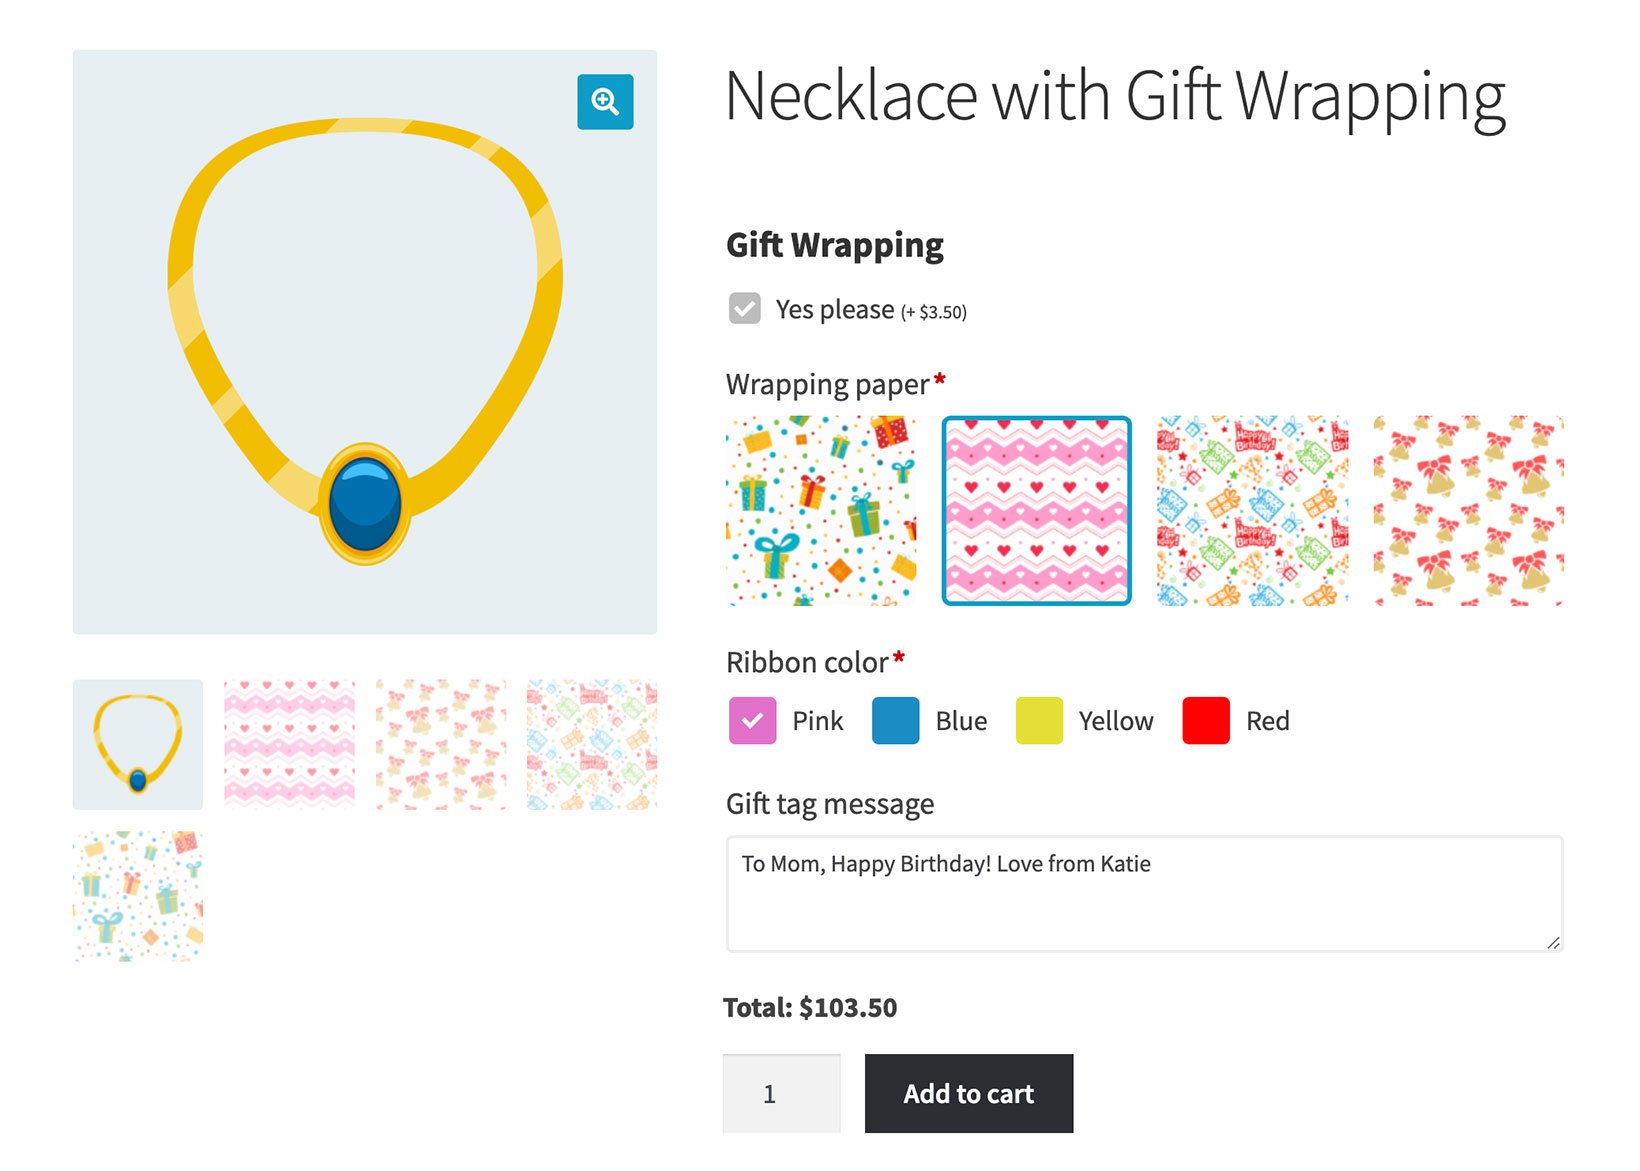Click the Total price display
Viewport: 1640px width, 1171px height.
(x=810, y=1008)
